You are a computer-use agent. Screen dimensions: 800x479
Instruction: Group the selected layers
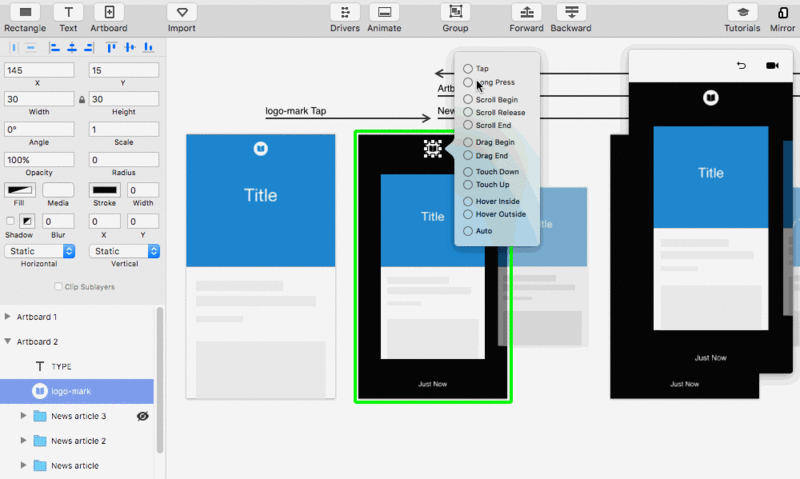[x=455, y=18]
